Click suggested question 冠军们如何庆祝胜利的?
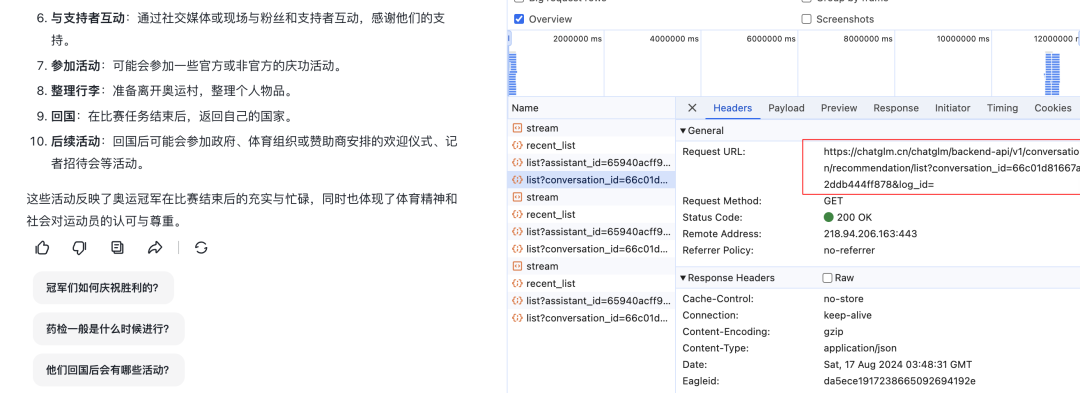Image resolution: width=1080 pixels, height=393 pixels. (103, 288)
